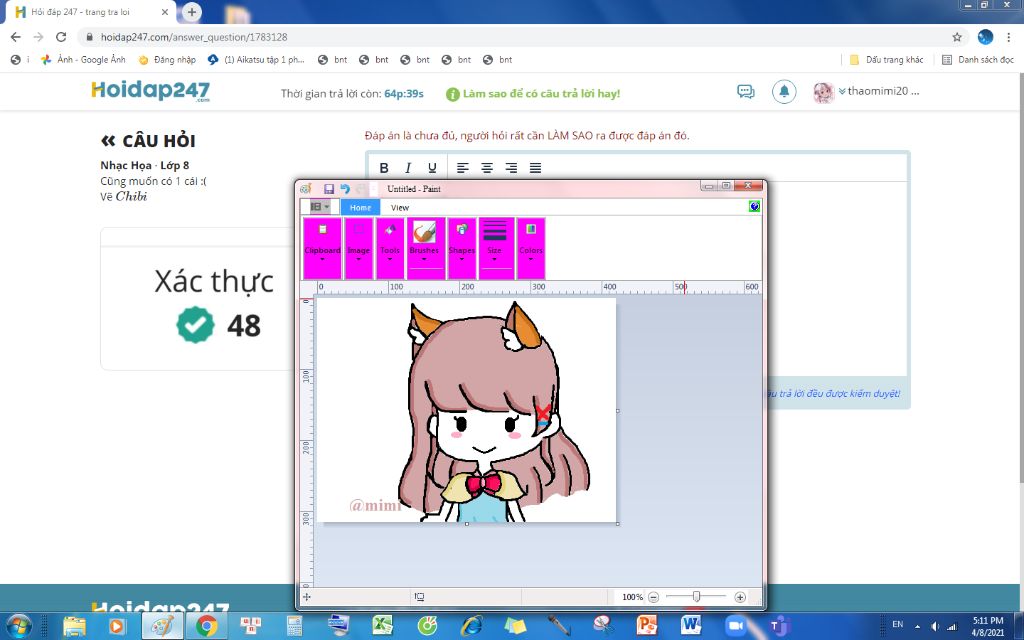The width and height of the screenshot is (1024, 640).
Task: Open Zoom from the taskbar
Action: pyautogui.click(x=735, y=626)
